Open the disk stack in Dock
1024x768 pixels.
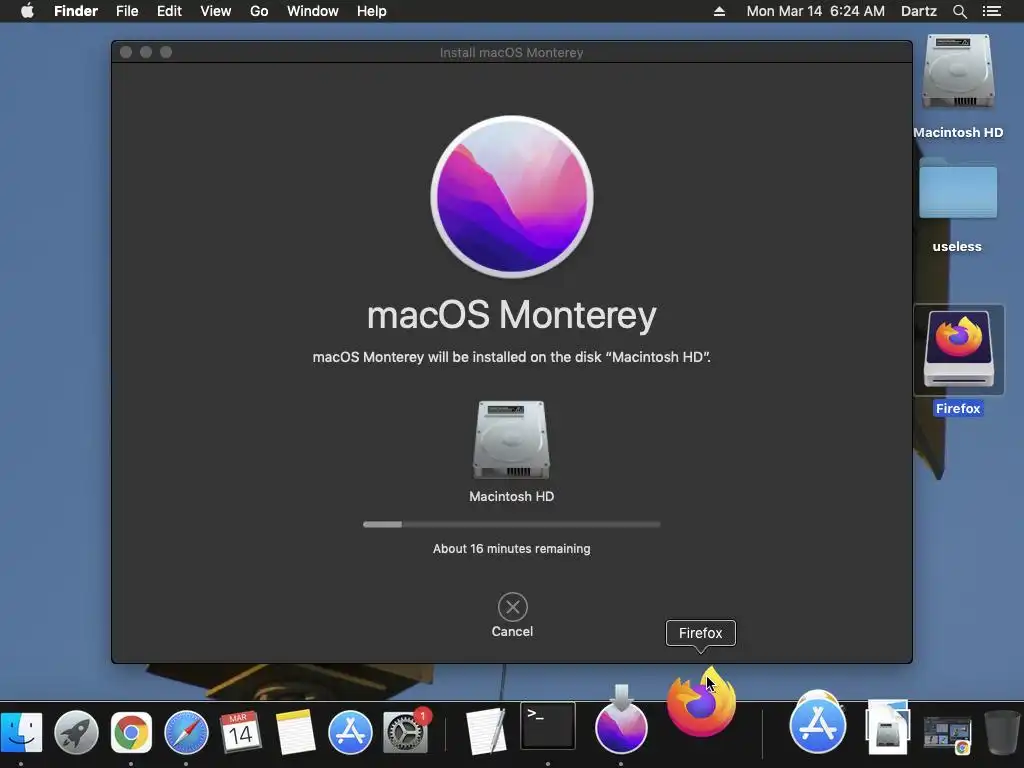pos(887,727)
